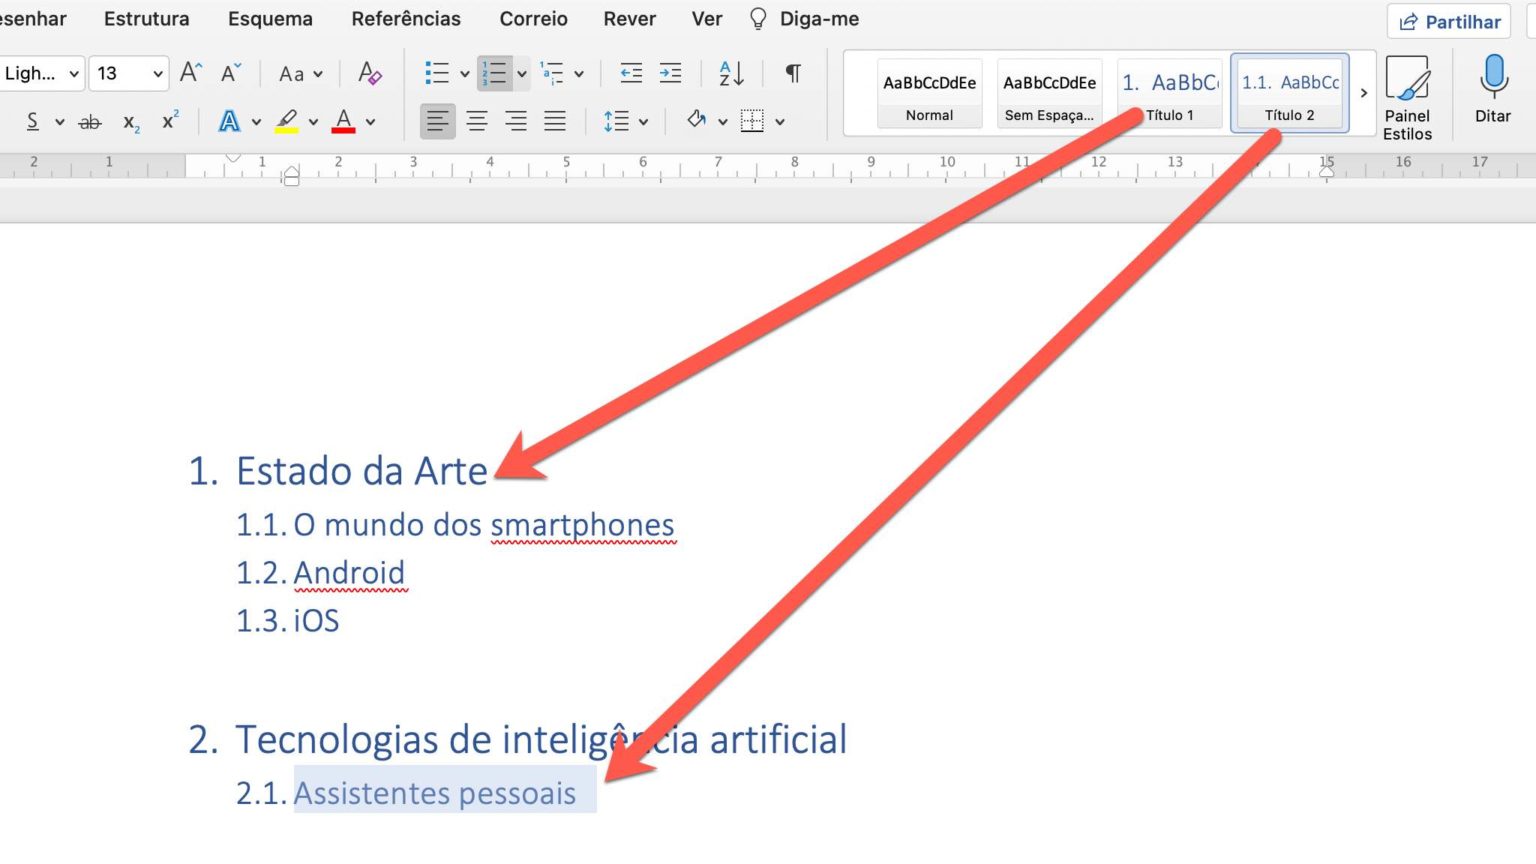This screenshot has height=864, width=1536.
Task: Click the shading paint bucket icon
Action: (x=697, y=121)
